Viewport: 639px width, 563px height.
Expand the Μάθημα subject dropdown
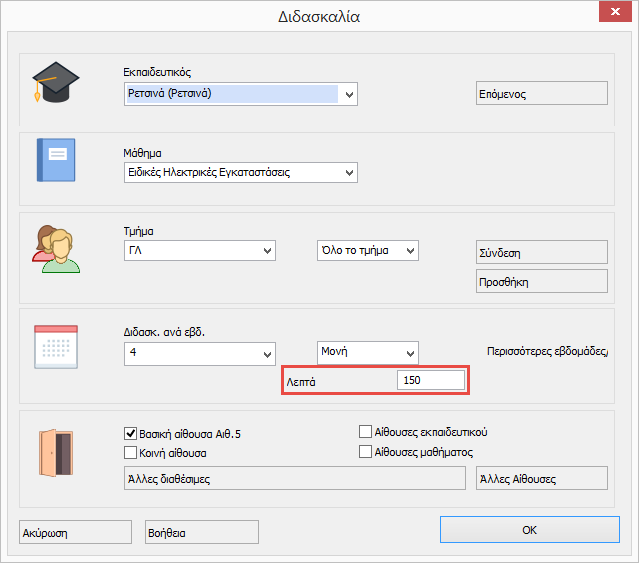coord(349,173)
